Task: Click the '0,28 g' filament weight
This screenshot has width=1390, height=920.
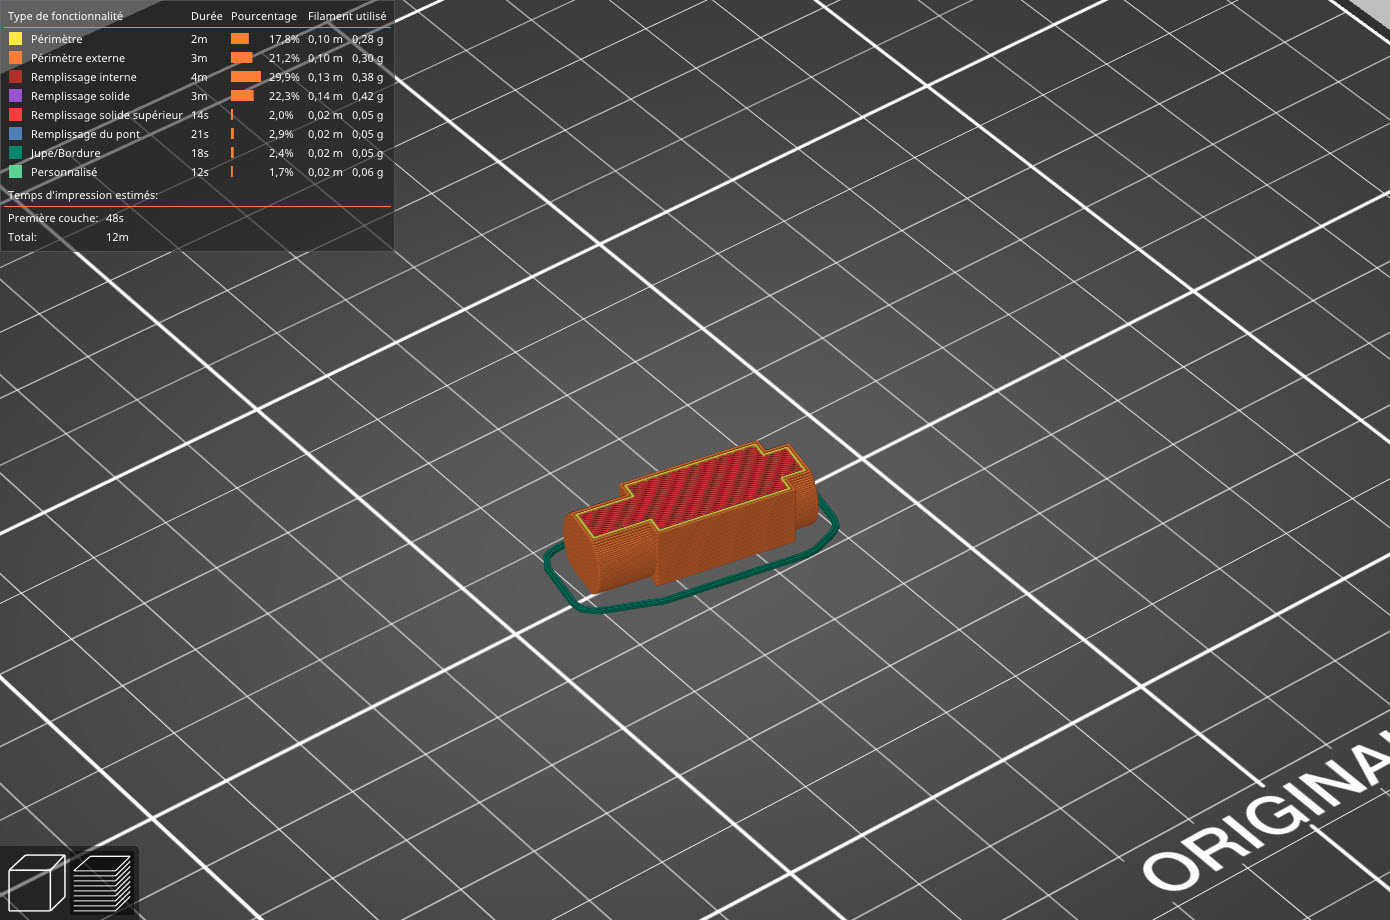Action: coord(368,39)
